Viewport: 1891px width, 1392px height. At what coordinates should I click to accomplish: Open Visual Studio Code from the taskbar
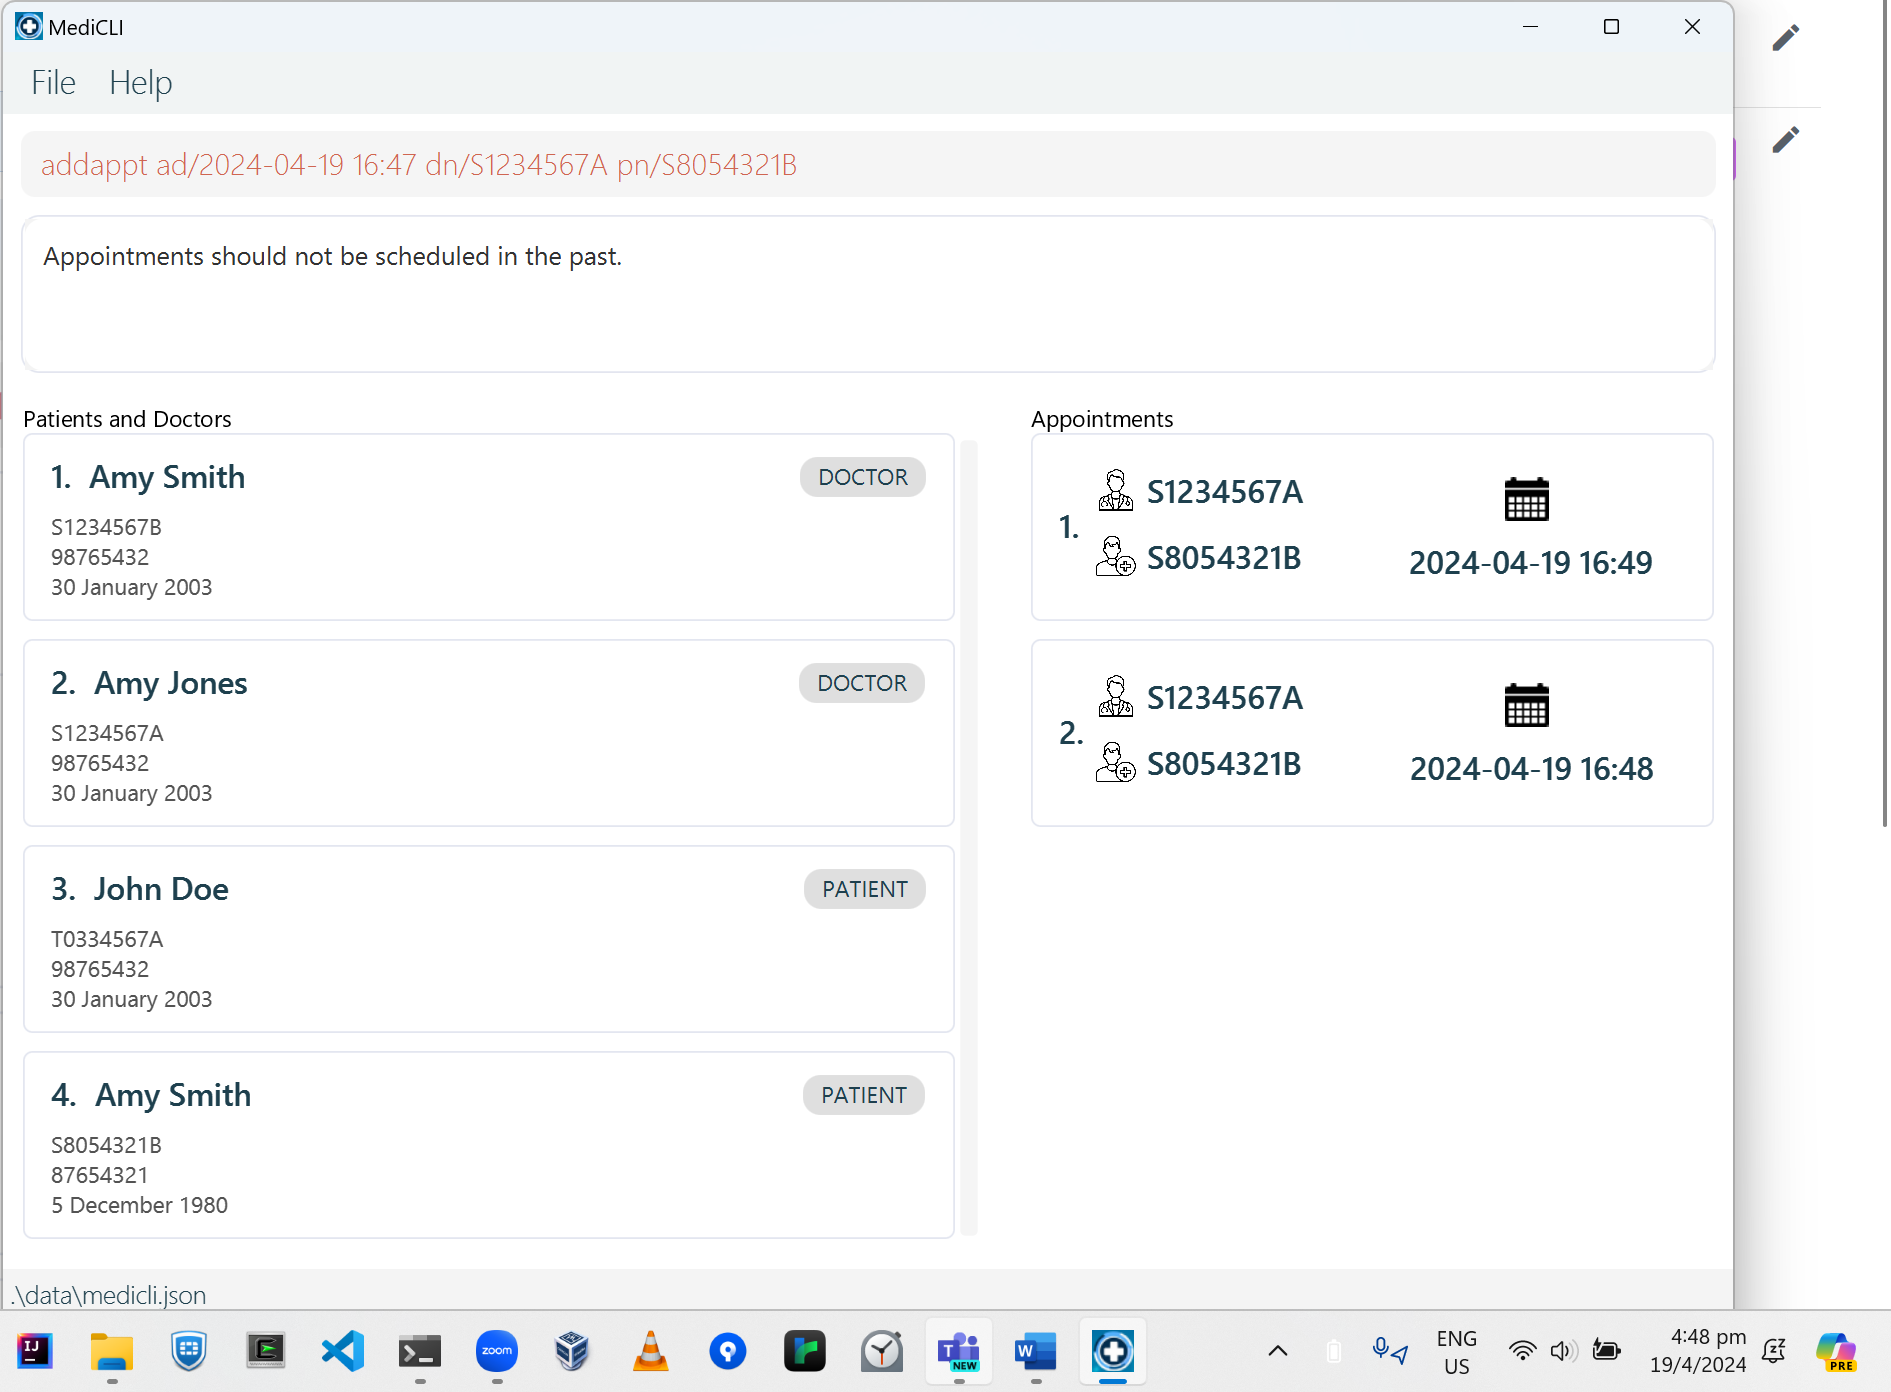click(343, 1352)
